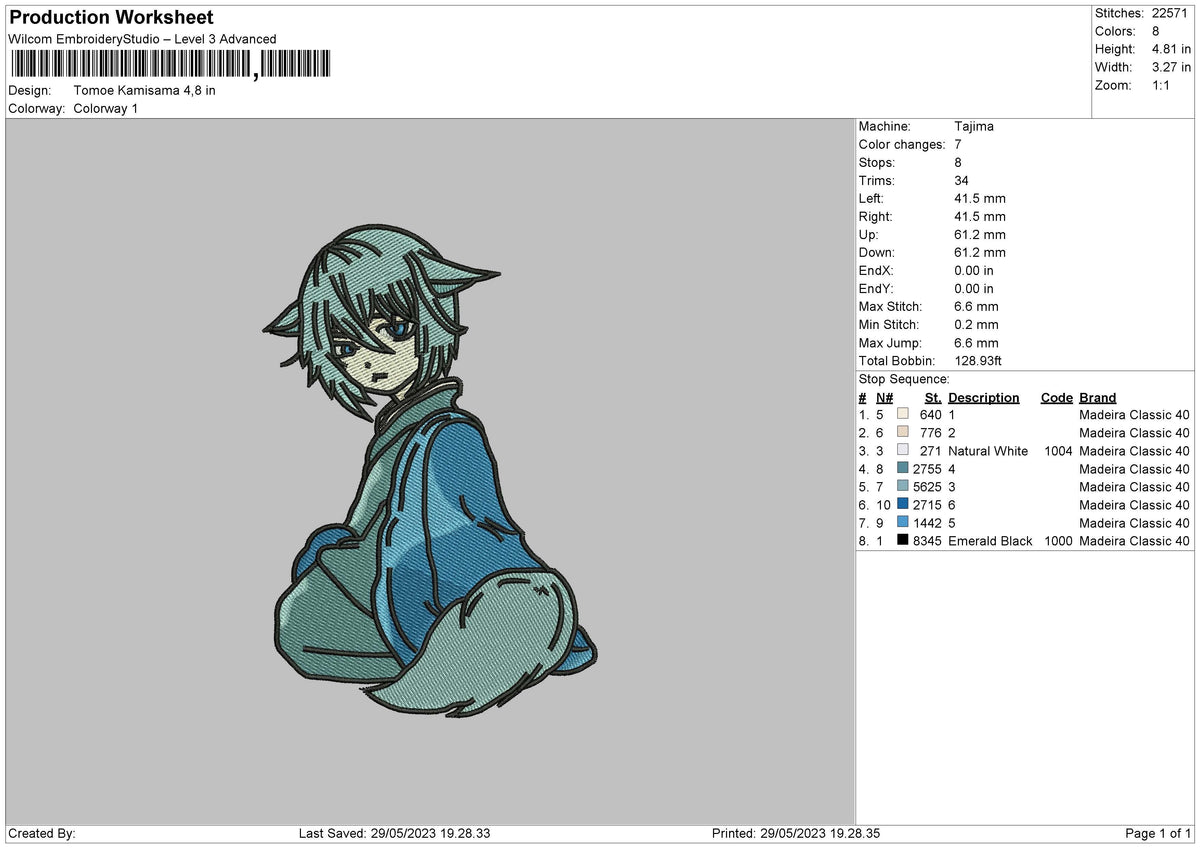Click the swatch with 2715 stitches
The width and height of the screenshot is (1200, 848).
903,504
